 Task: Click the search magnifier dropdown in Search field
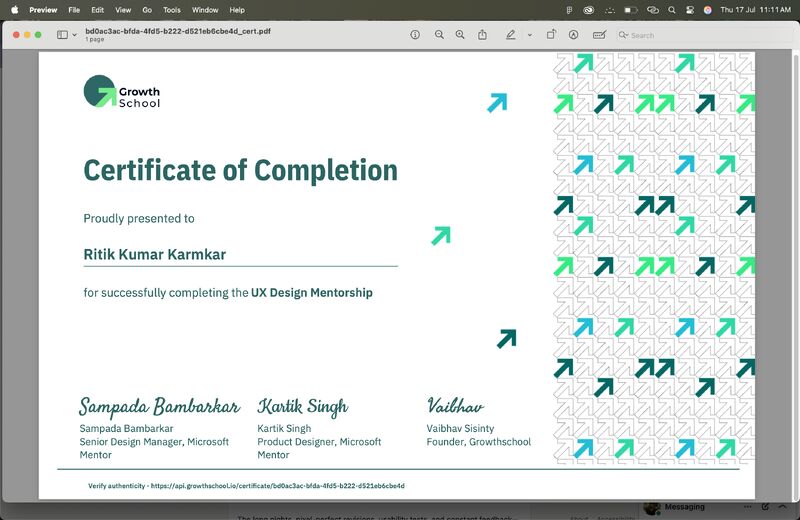click(x=623, y=35)
